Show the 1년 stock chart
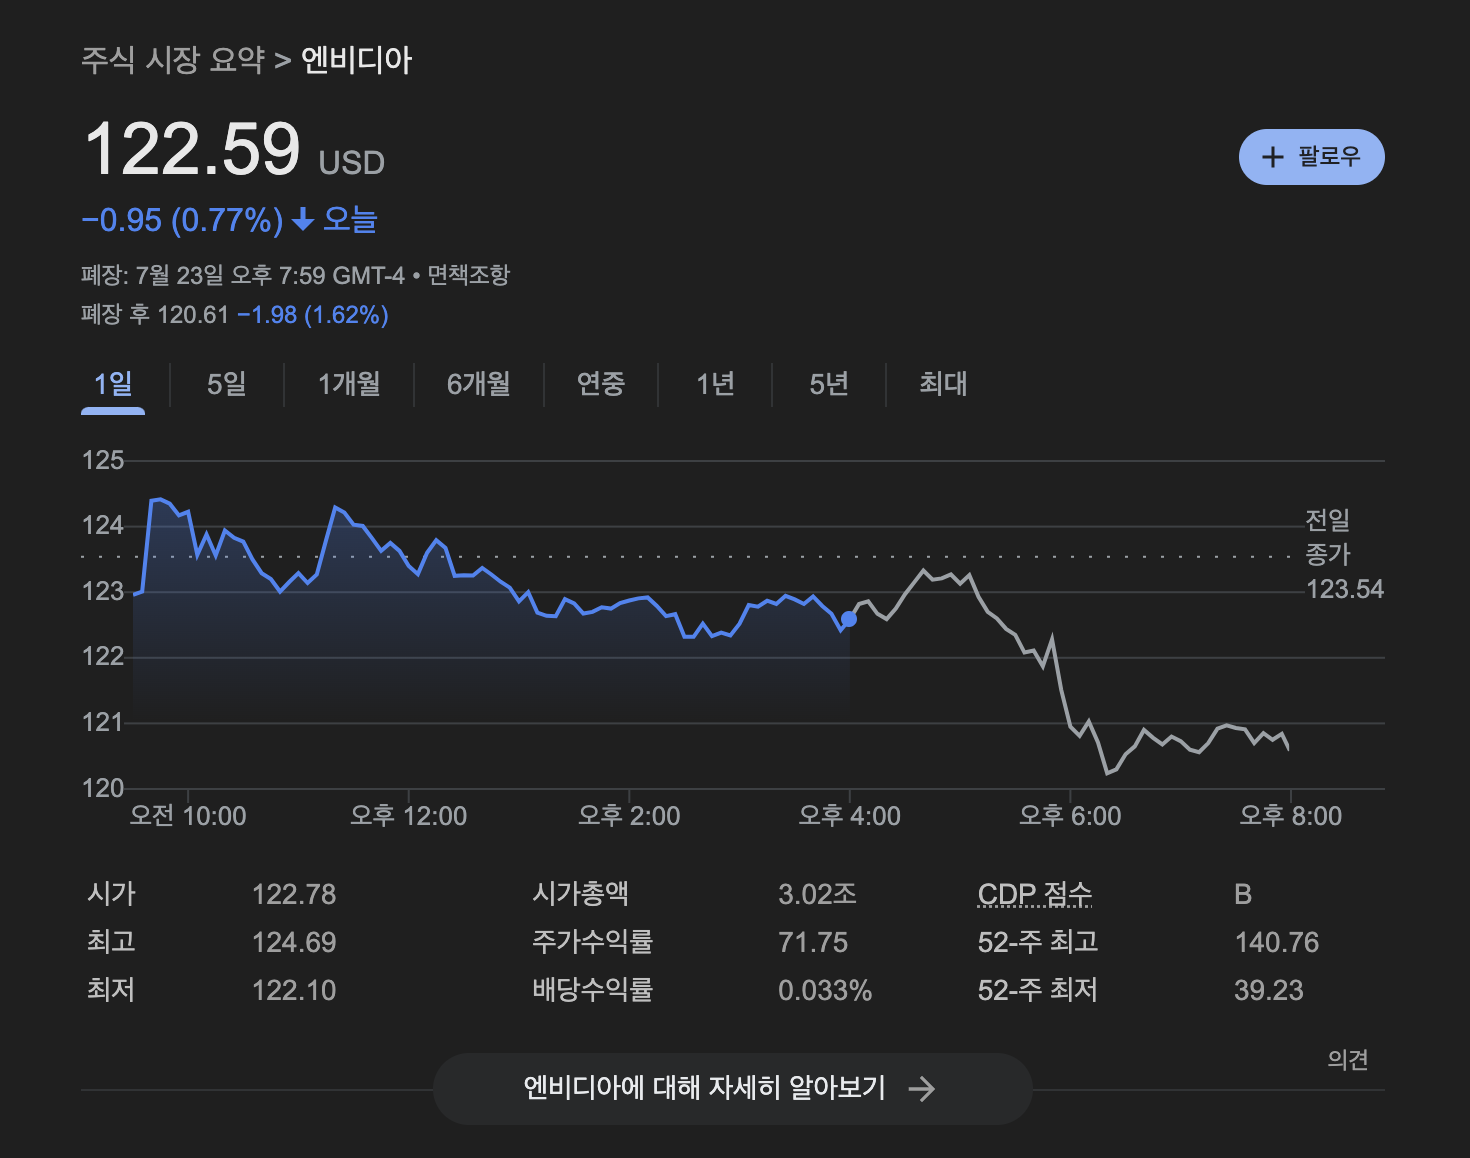Viewport: 1470px width, 1158px height. 714,384
